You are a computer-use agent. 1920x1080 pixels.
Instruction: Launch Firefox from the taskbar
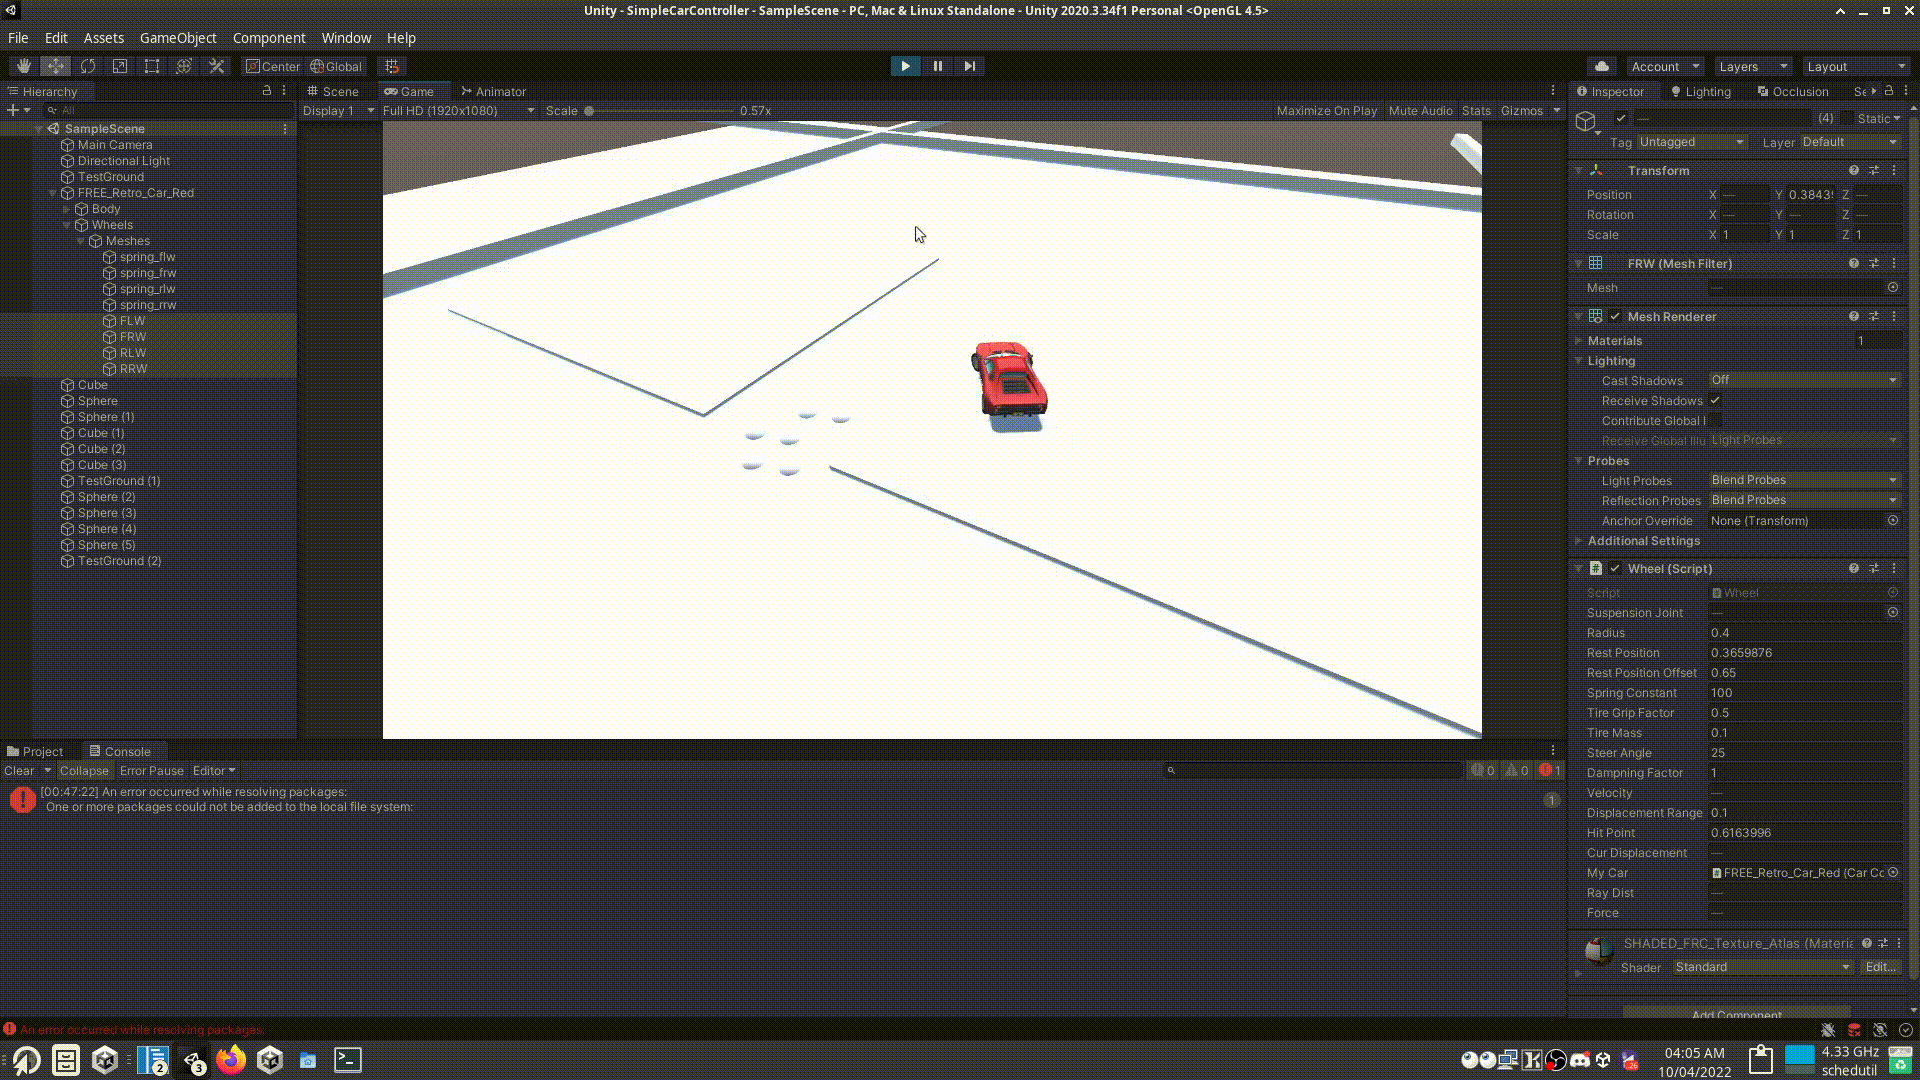[x=231, y=1060]
